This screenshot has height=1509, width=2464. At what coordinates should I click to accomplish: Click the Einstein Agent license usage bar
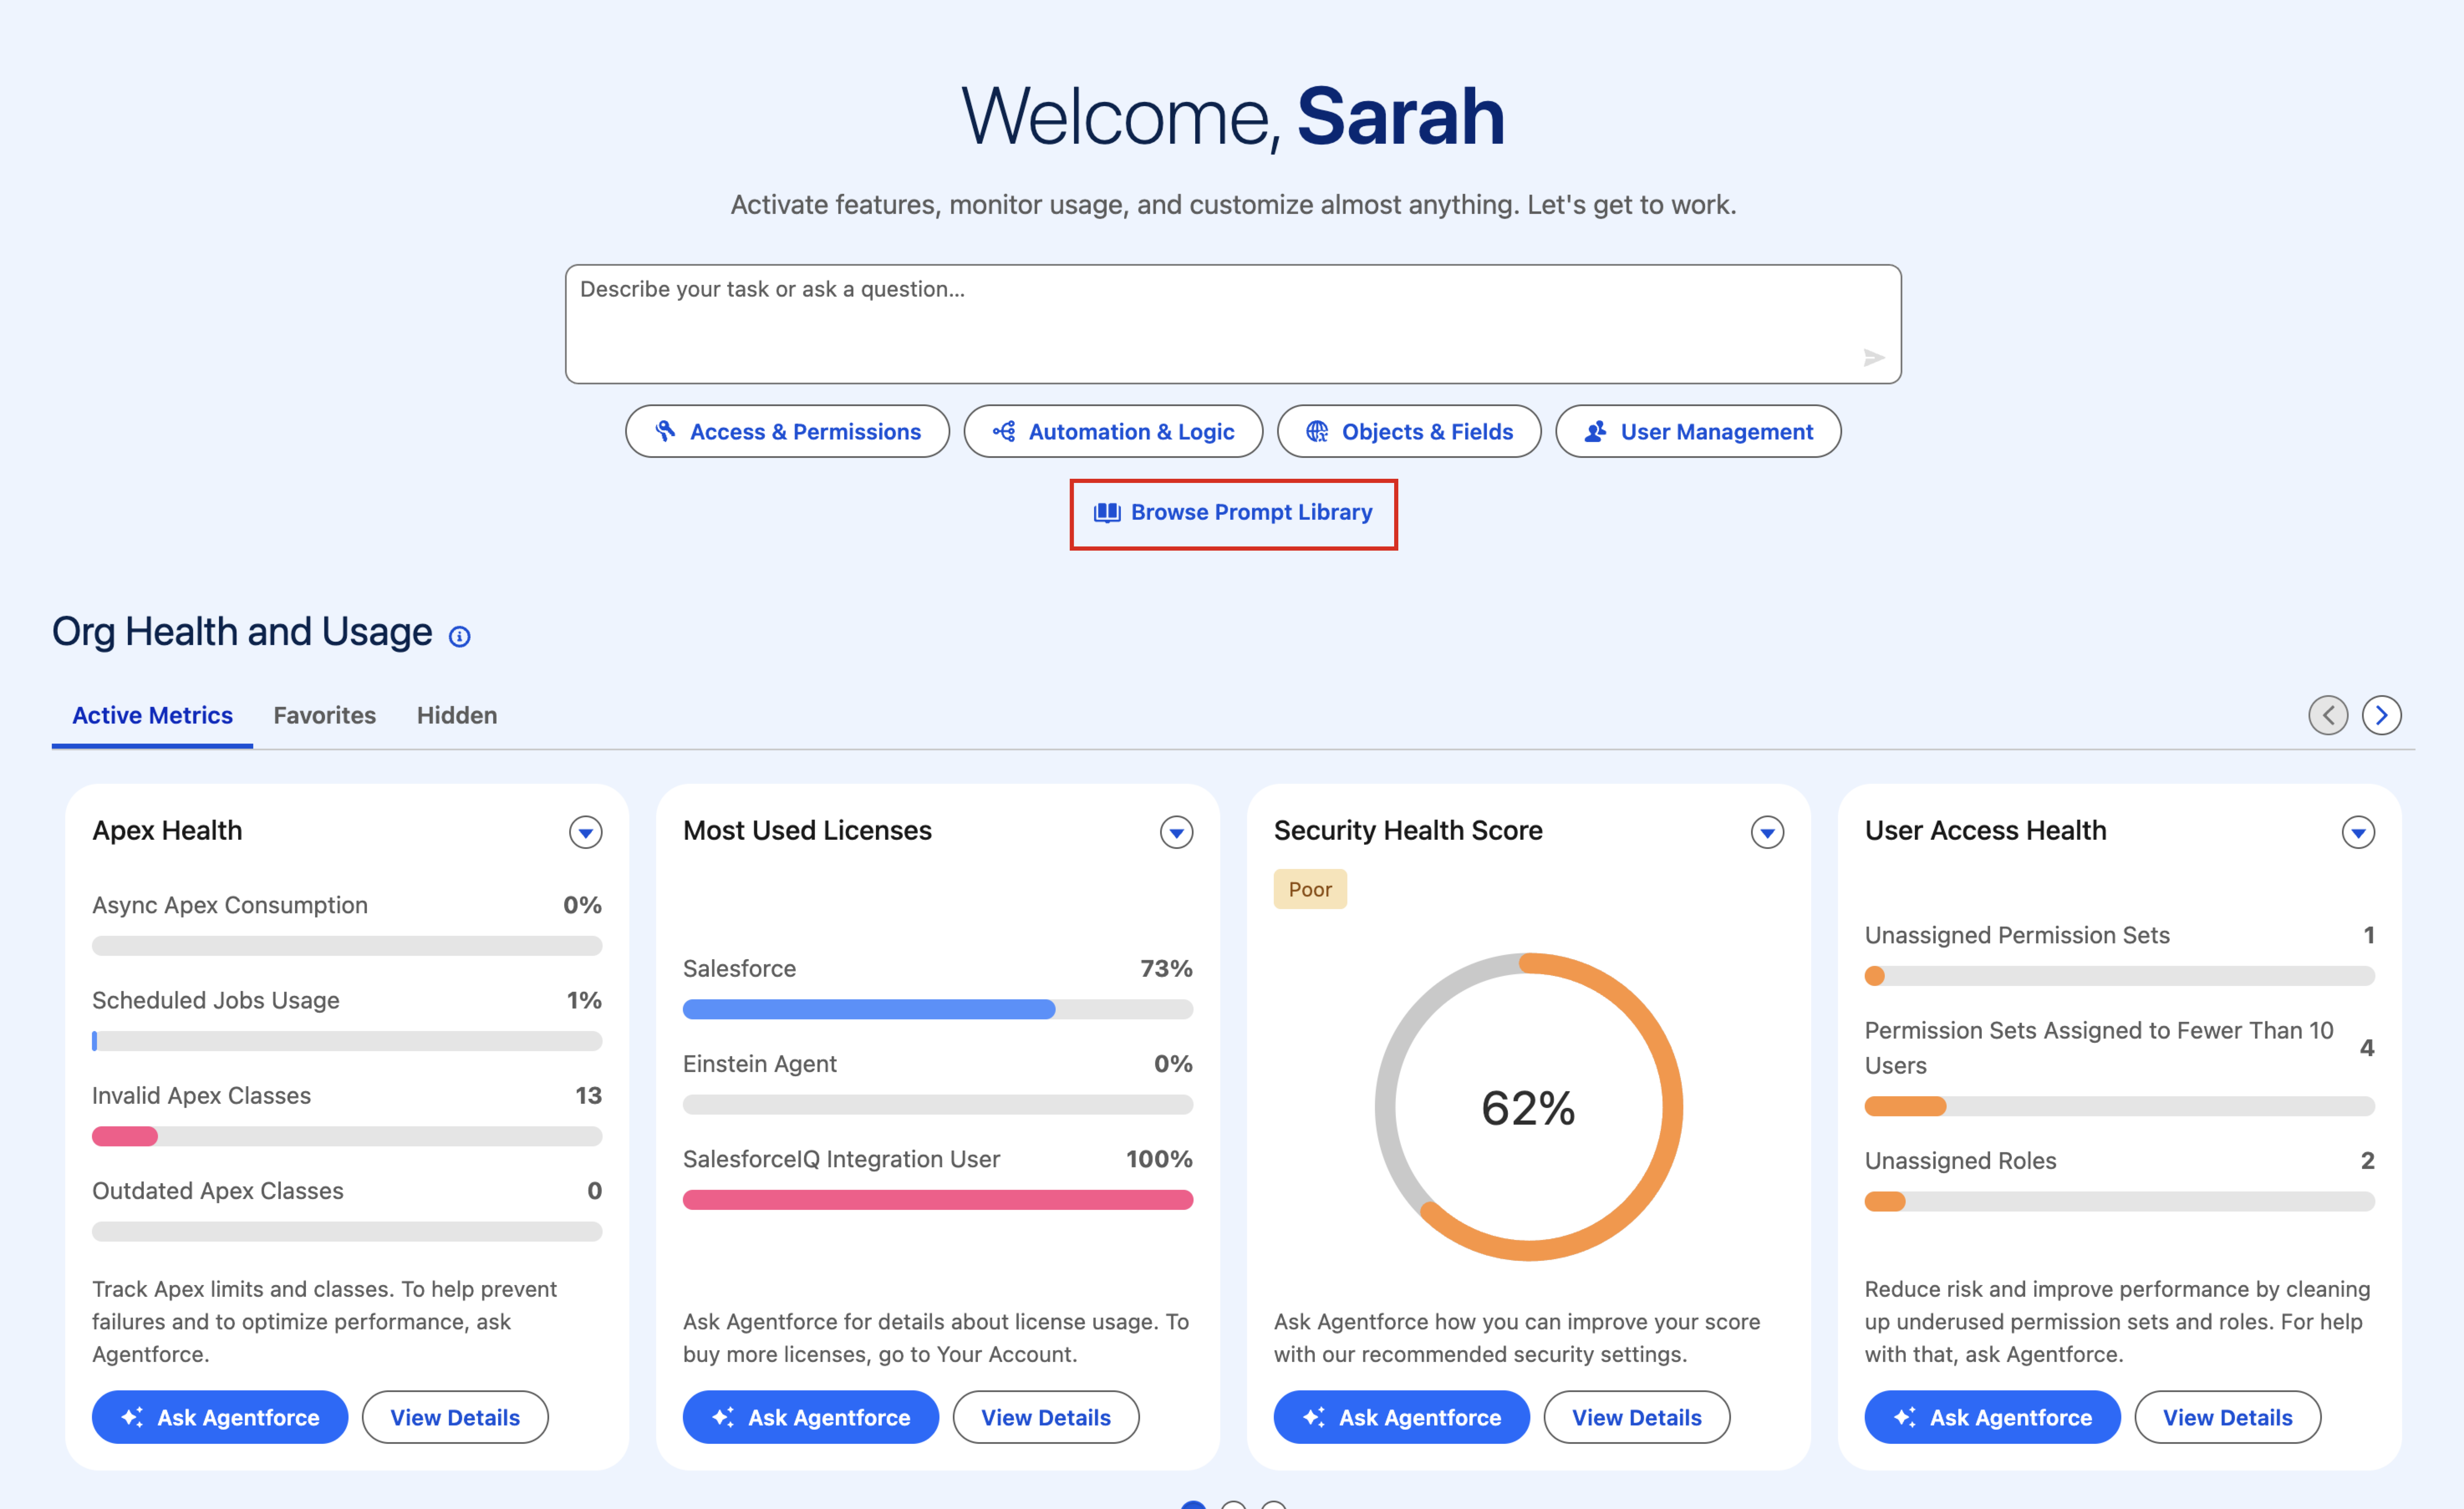tap(938, 1104)
